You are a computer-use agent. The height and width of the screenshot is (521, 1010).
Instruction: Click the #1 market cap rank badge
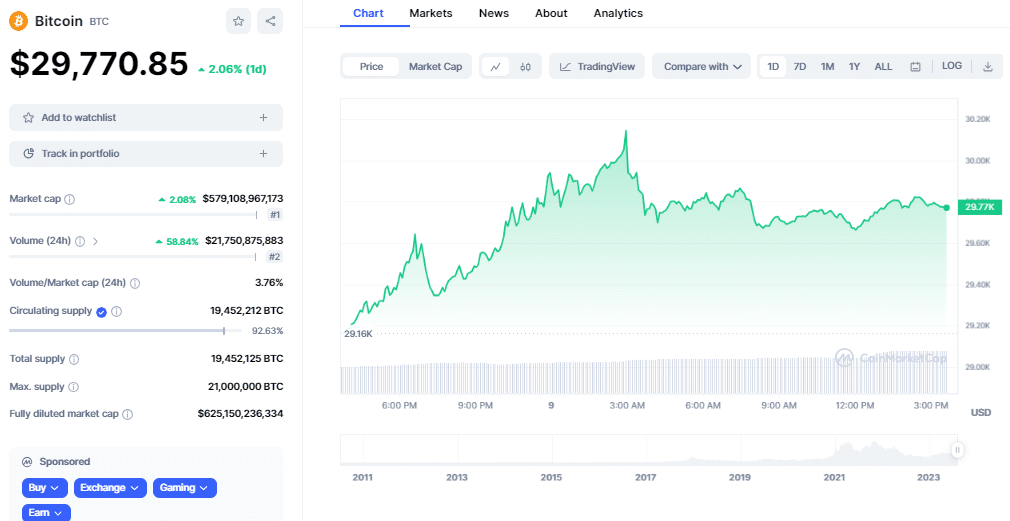click(x=275, y=215)
